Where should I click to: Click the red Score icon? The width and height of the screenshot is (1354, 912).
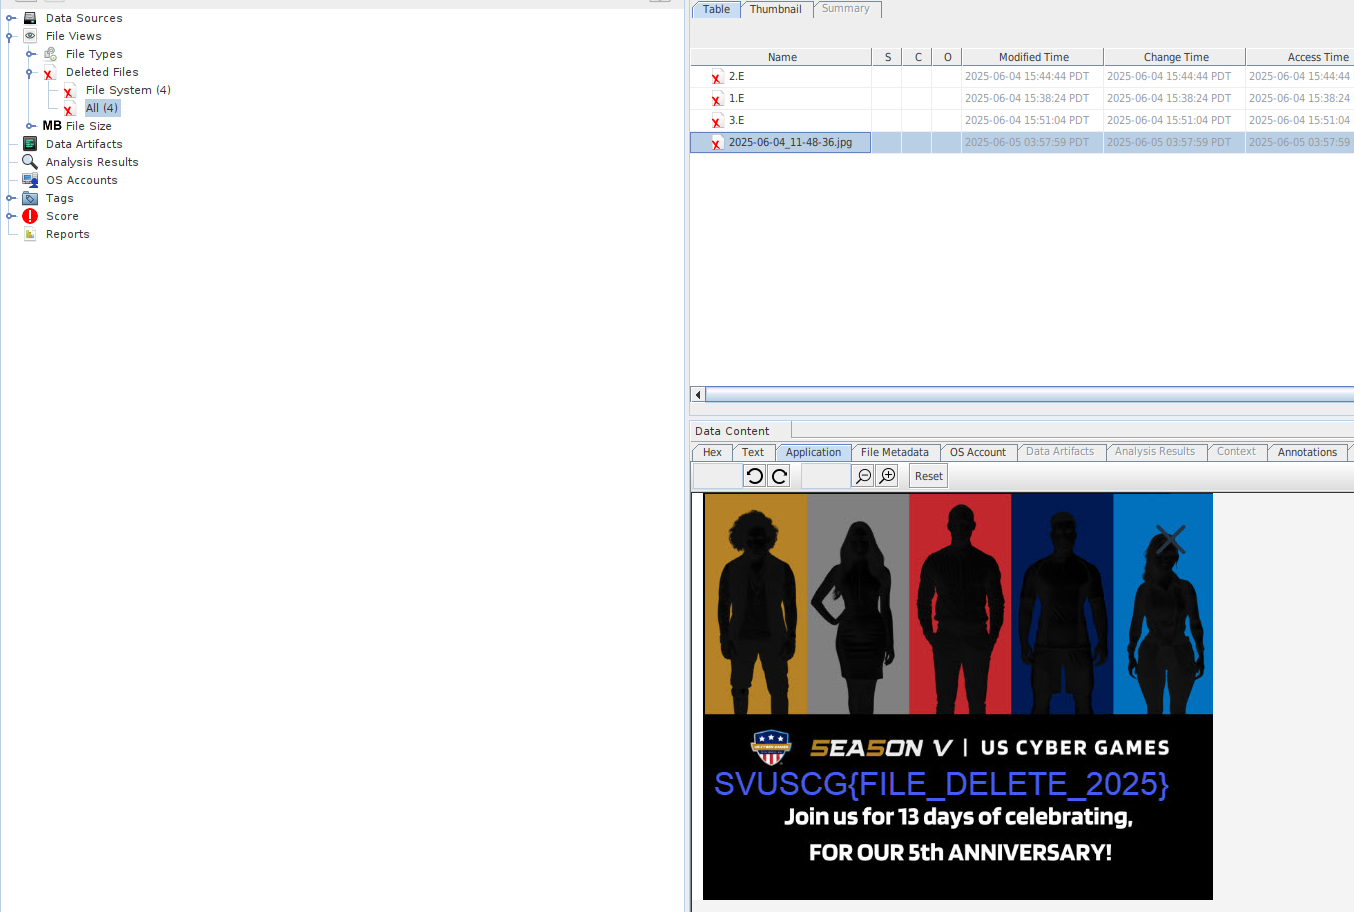coord(30,216)
